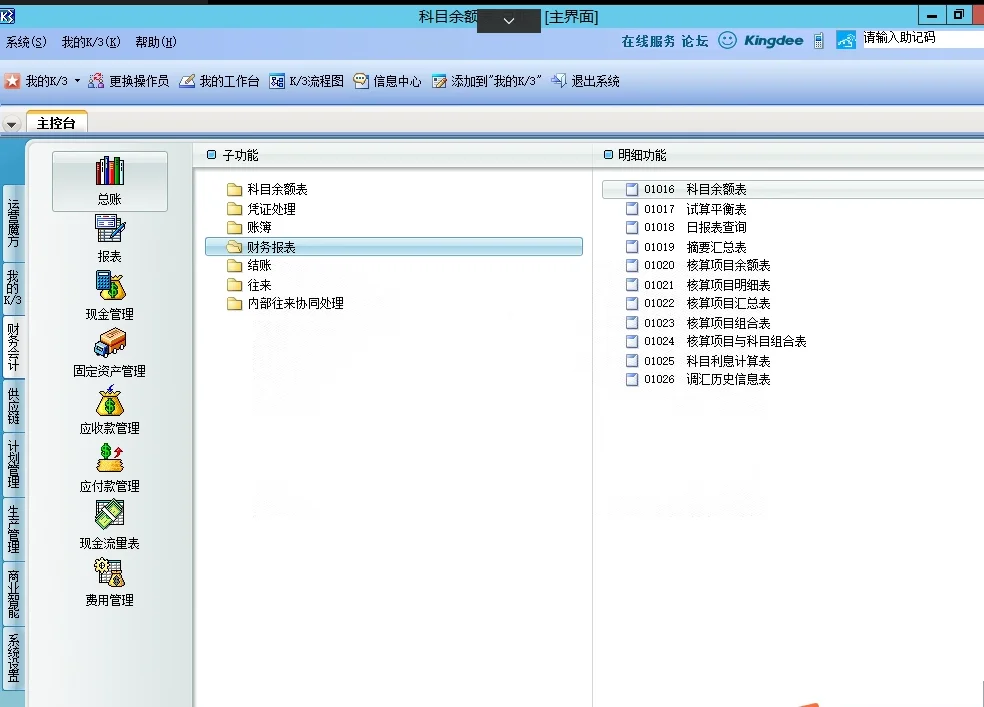This screenshot has width=984, height=707.
Task: Open the 总账 (General Ledger) module icon
Action: tap(109, 180)
